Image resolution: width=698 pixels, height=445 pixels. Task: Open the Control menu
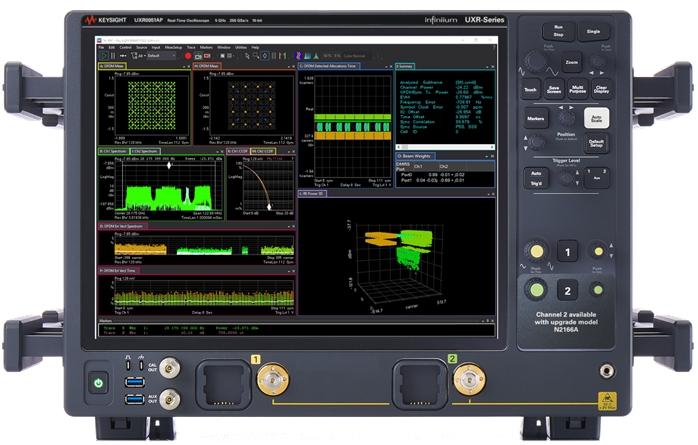tap(125, 47)
